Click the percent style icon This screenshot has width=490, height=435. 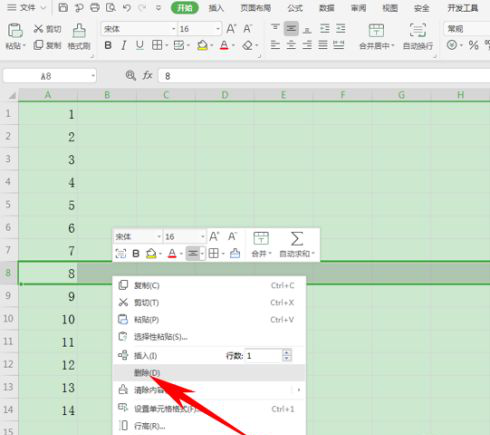(473, 45)
